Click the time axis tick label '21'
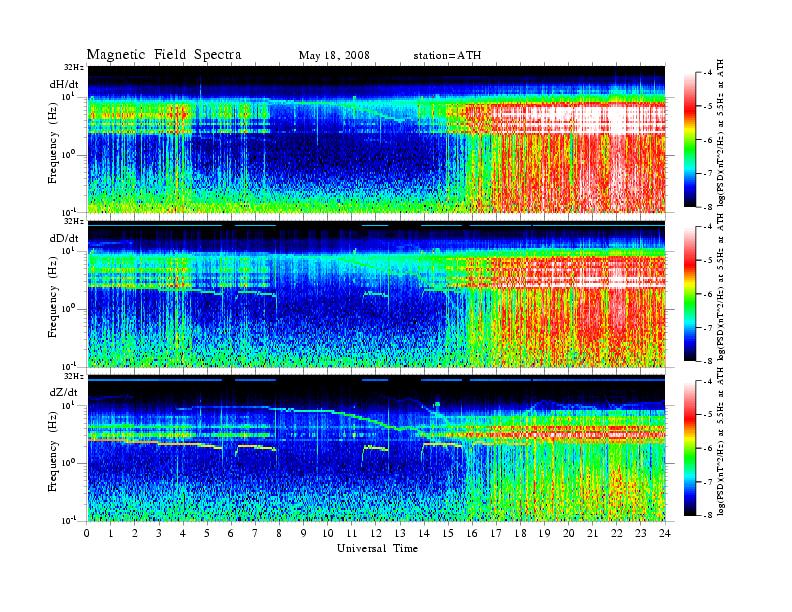The height and width of the screenshot is (612, 792). 592,533
